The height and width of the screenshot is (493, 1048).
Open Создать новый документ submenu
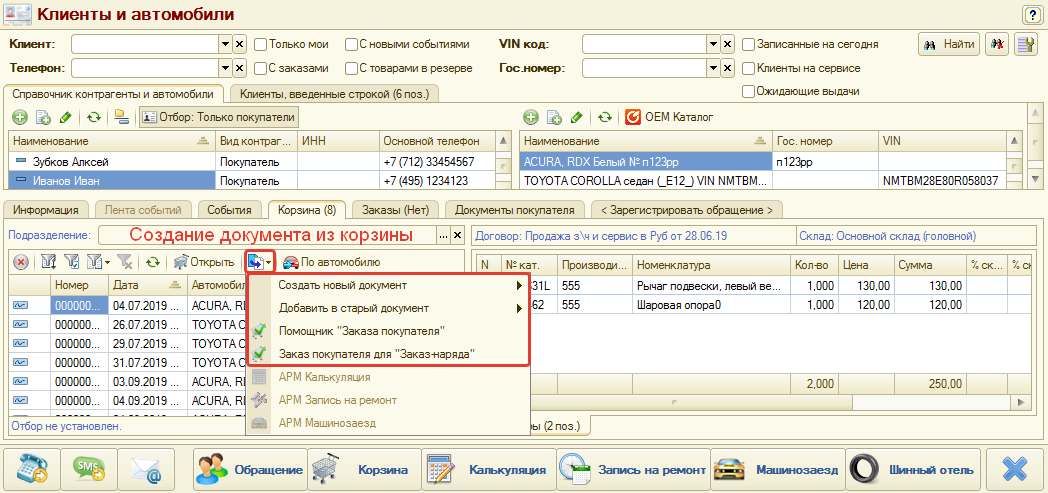[388, 286]
